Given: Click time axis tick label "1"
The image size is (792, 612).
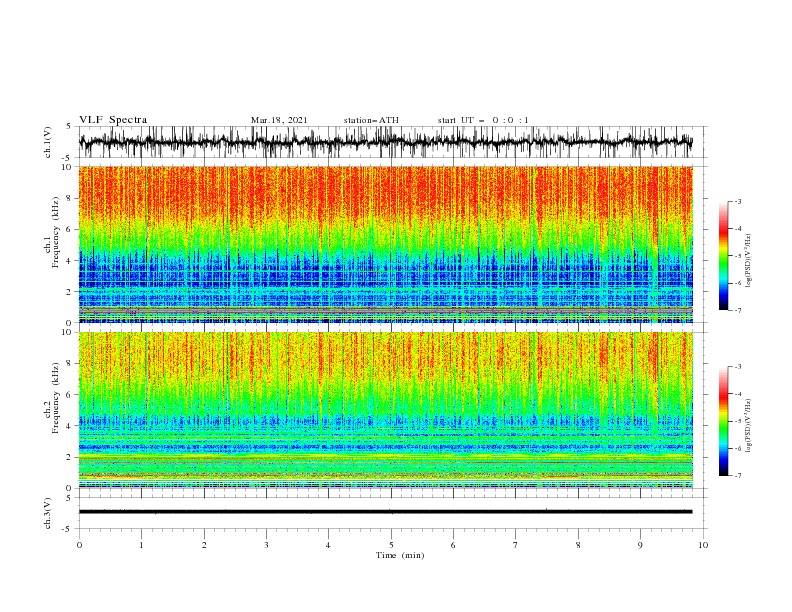Looking at the screenshot, I should click(x=141, y=545).
